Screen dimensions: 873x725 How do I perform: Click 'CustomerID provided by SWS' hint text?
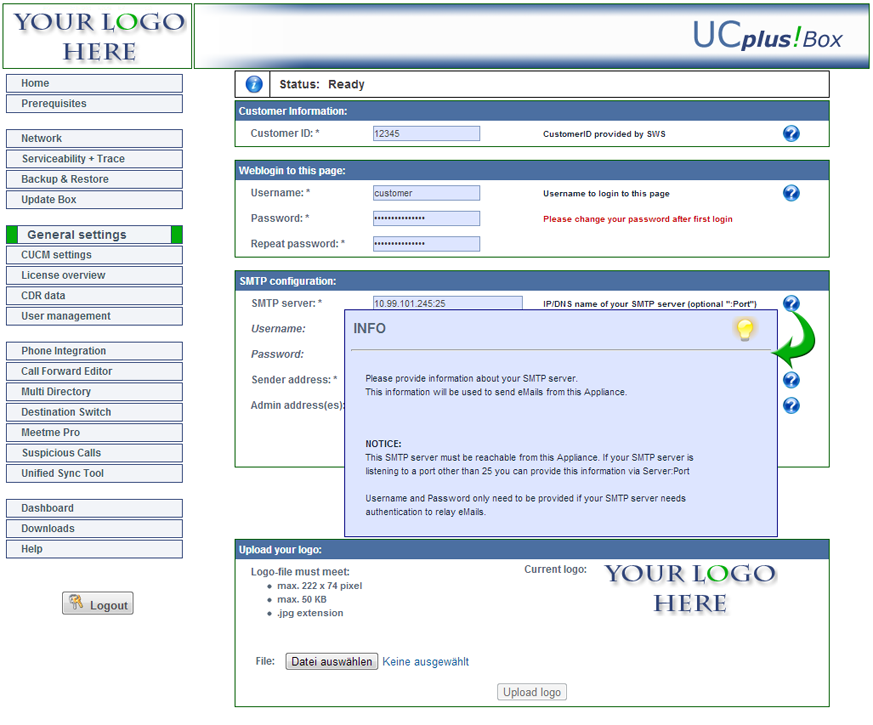[x=604, y=134]
